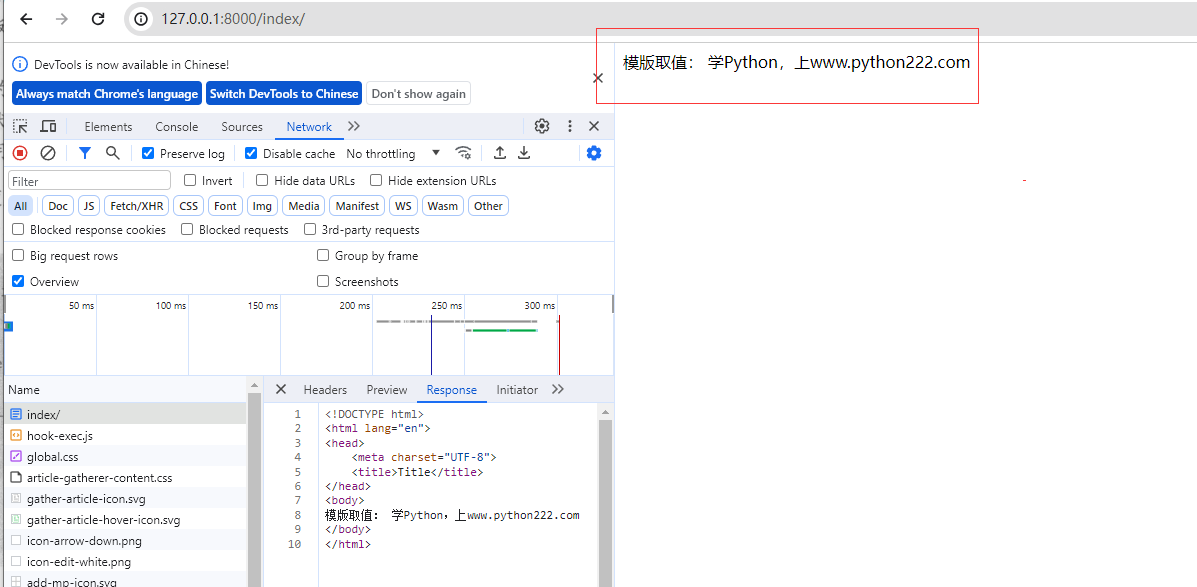The height and width of the screenshot is (587, 1197).
Task: Click Always match Chrome's language
Action: pyautogui.click(x=107, y=93)
